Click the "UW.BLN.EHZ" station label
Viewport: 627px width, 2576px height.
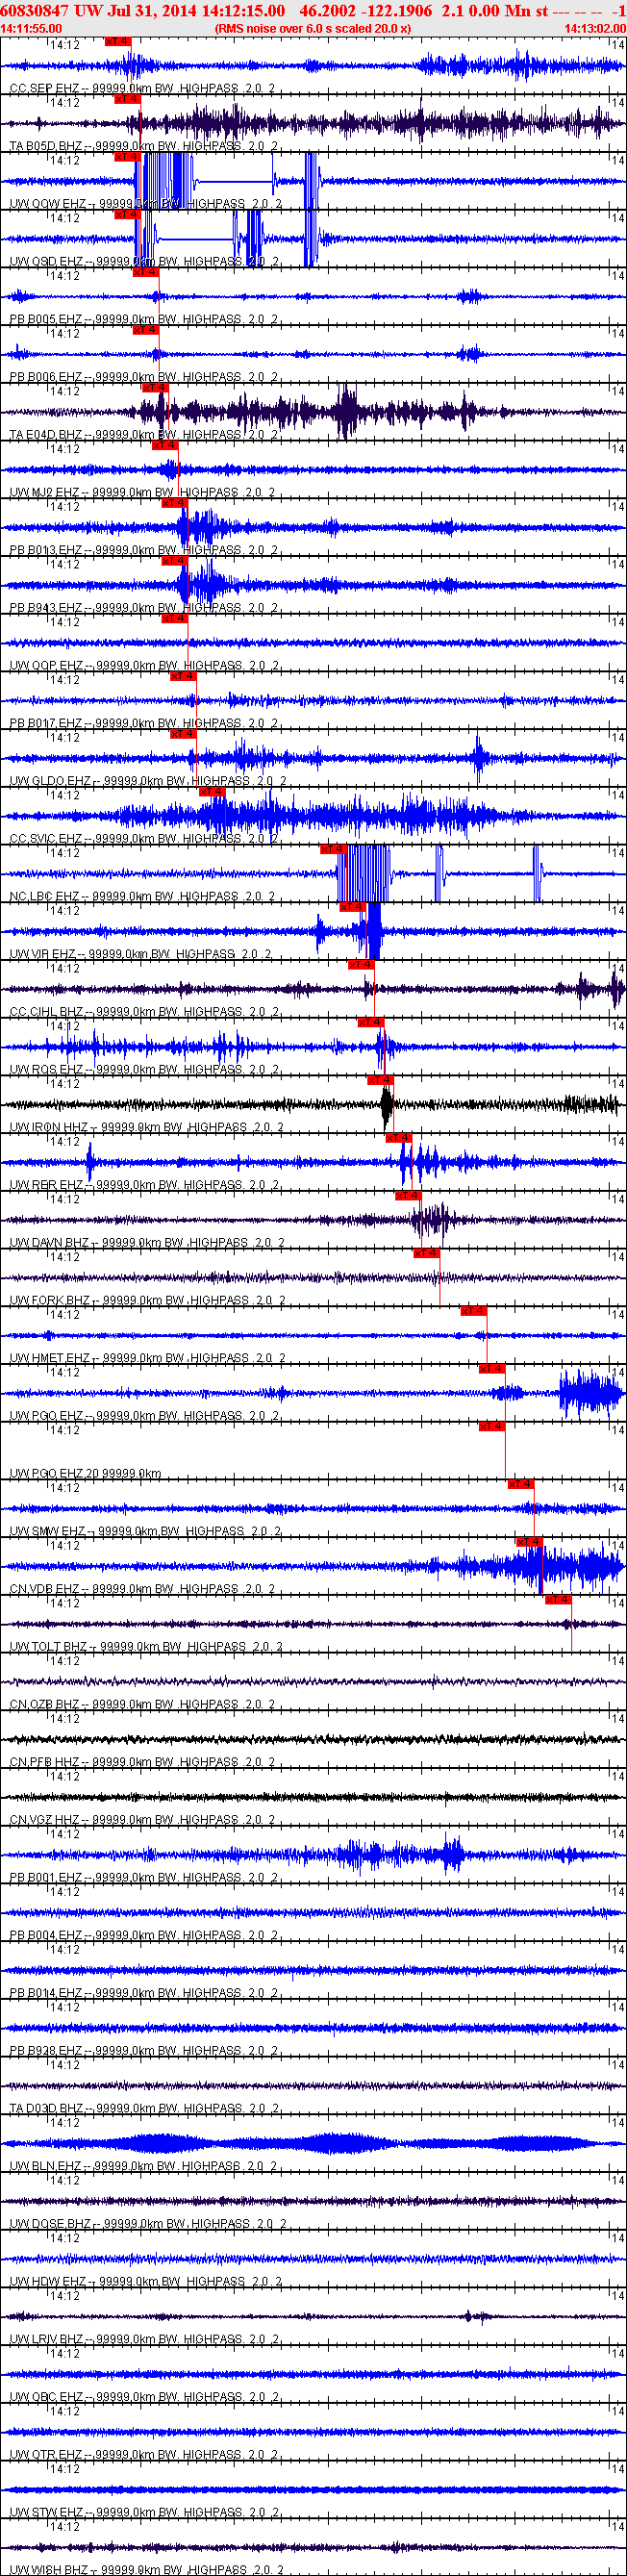click(x=46, y=2166)
